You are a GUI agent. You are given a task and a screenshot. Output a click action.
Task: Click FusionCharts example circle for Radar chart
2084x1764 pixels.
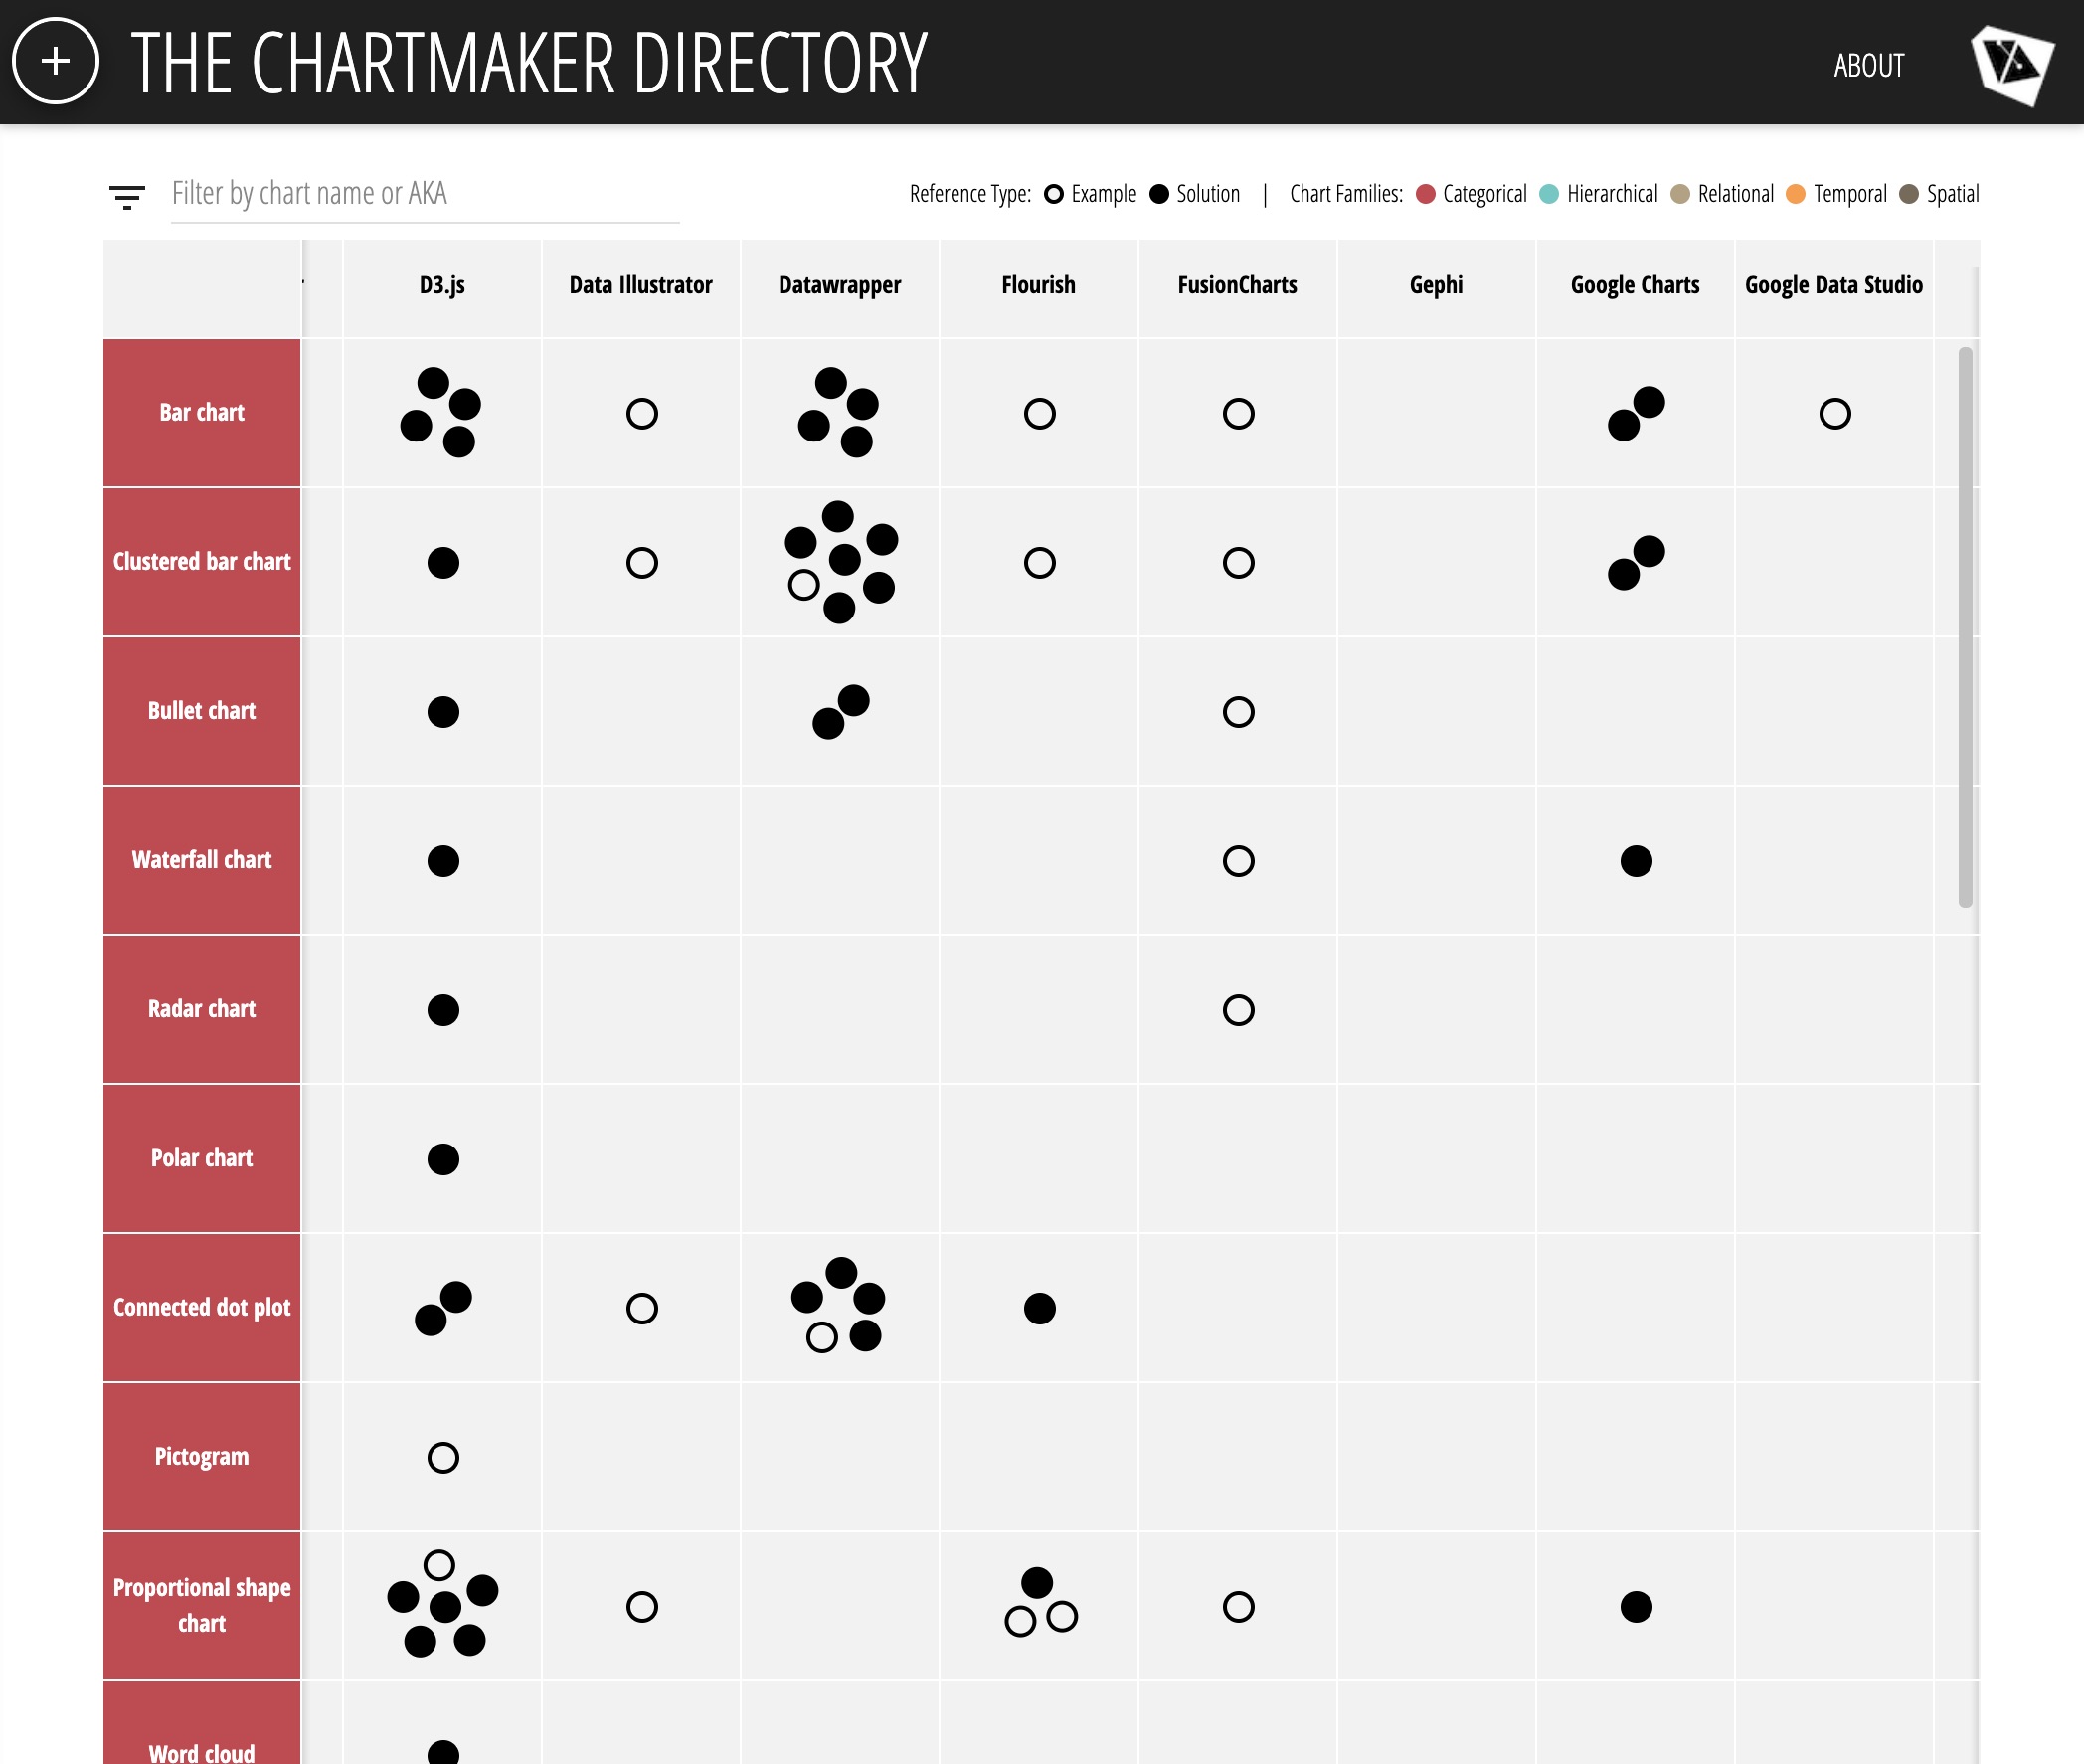click(x=1239, y=1008)
